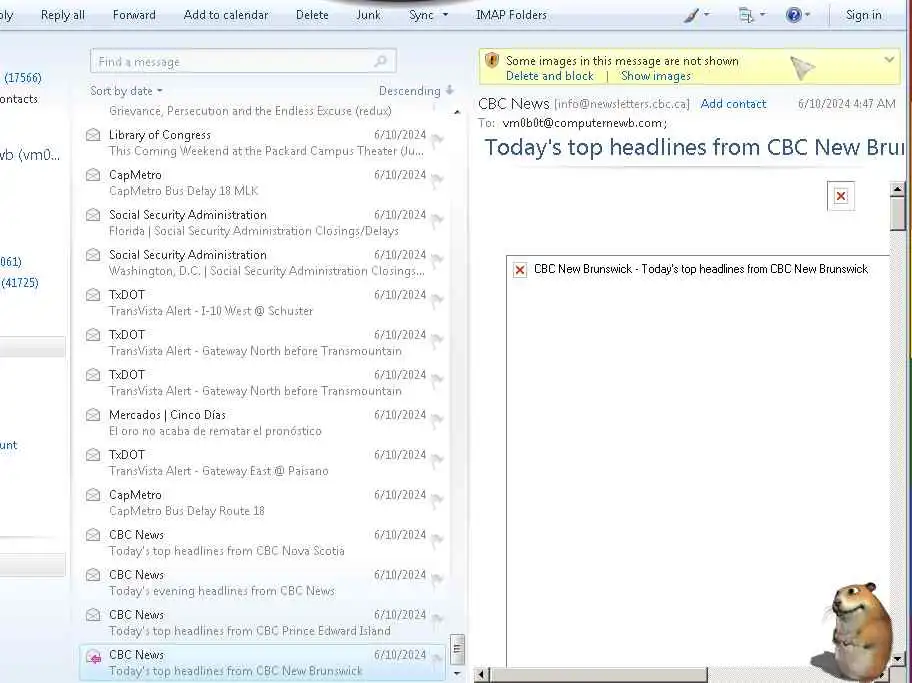Choose Add to calendar in toolbar

[x=226, y=15]
